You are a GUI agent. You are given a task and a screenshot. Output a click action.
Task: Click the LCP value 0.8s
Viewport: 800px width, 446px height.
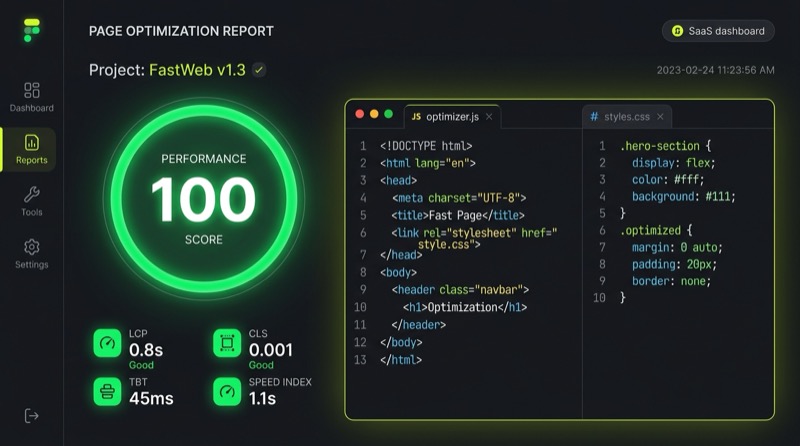pyautogui.click(x=146, y=350)
